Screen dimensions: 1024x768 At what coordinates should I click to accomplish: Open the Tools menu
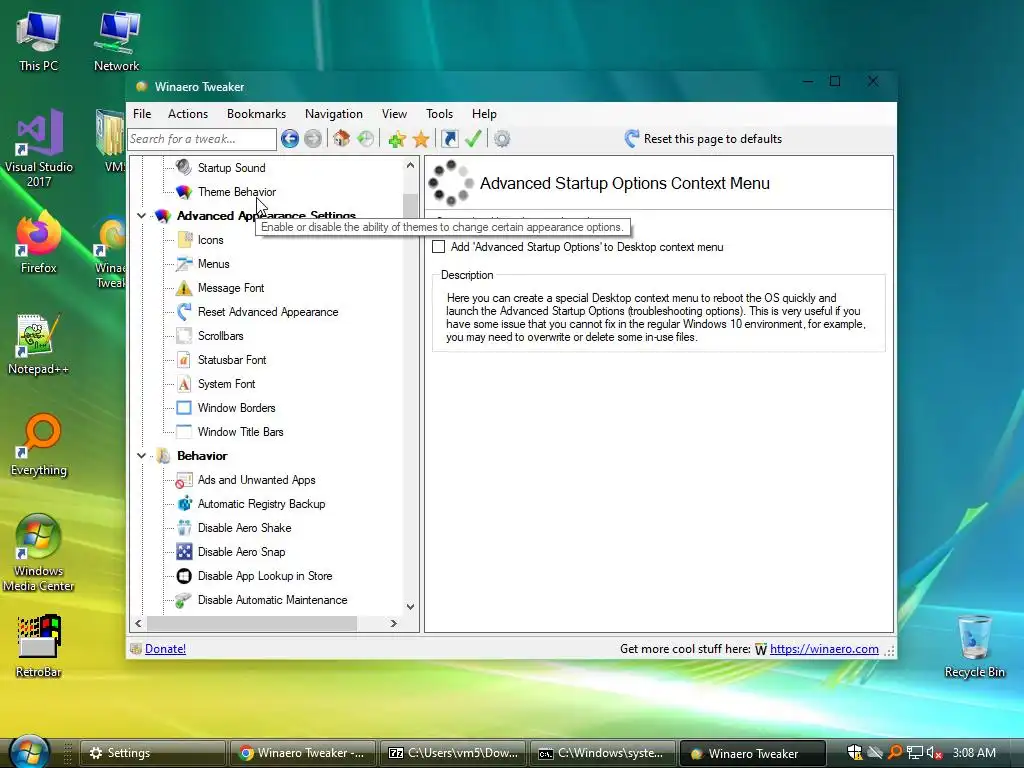coord(439,114)
